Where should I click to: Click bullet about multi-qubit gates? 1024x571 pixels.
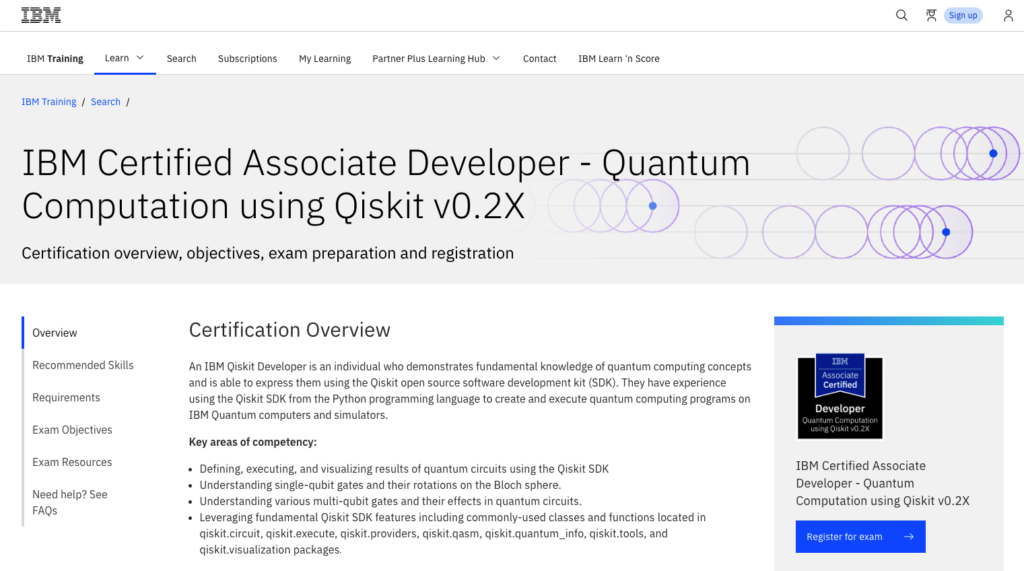coord(391,501)
